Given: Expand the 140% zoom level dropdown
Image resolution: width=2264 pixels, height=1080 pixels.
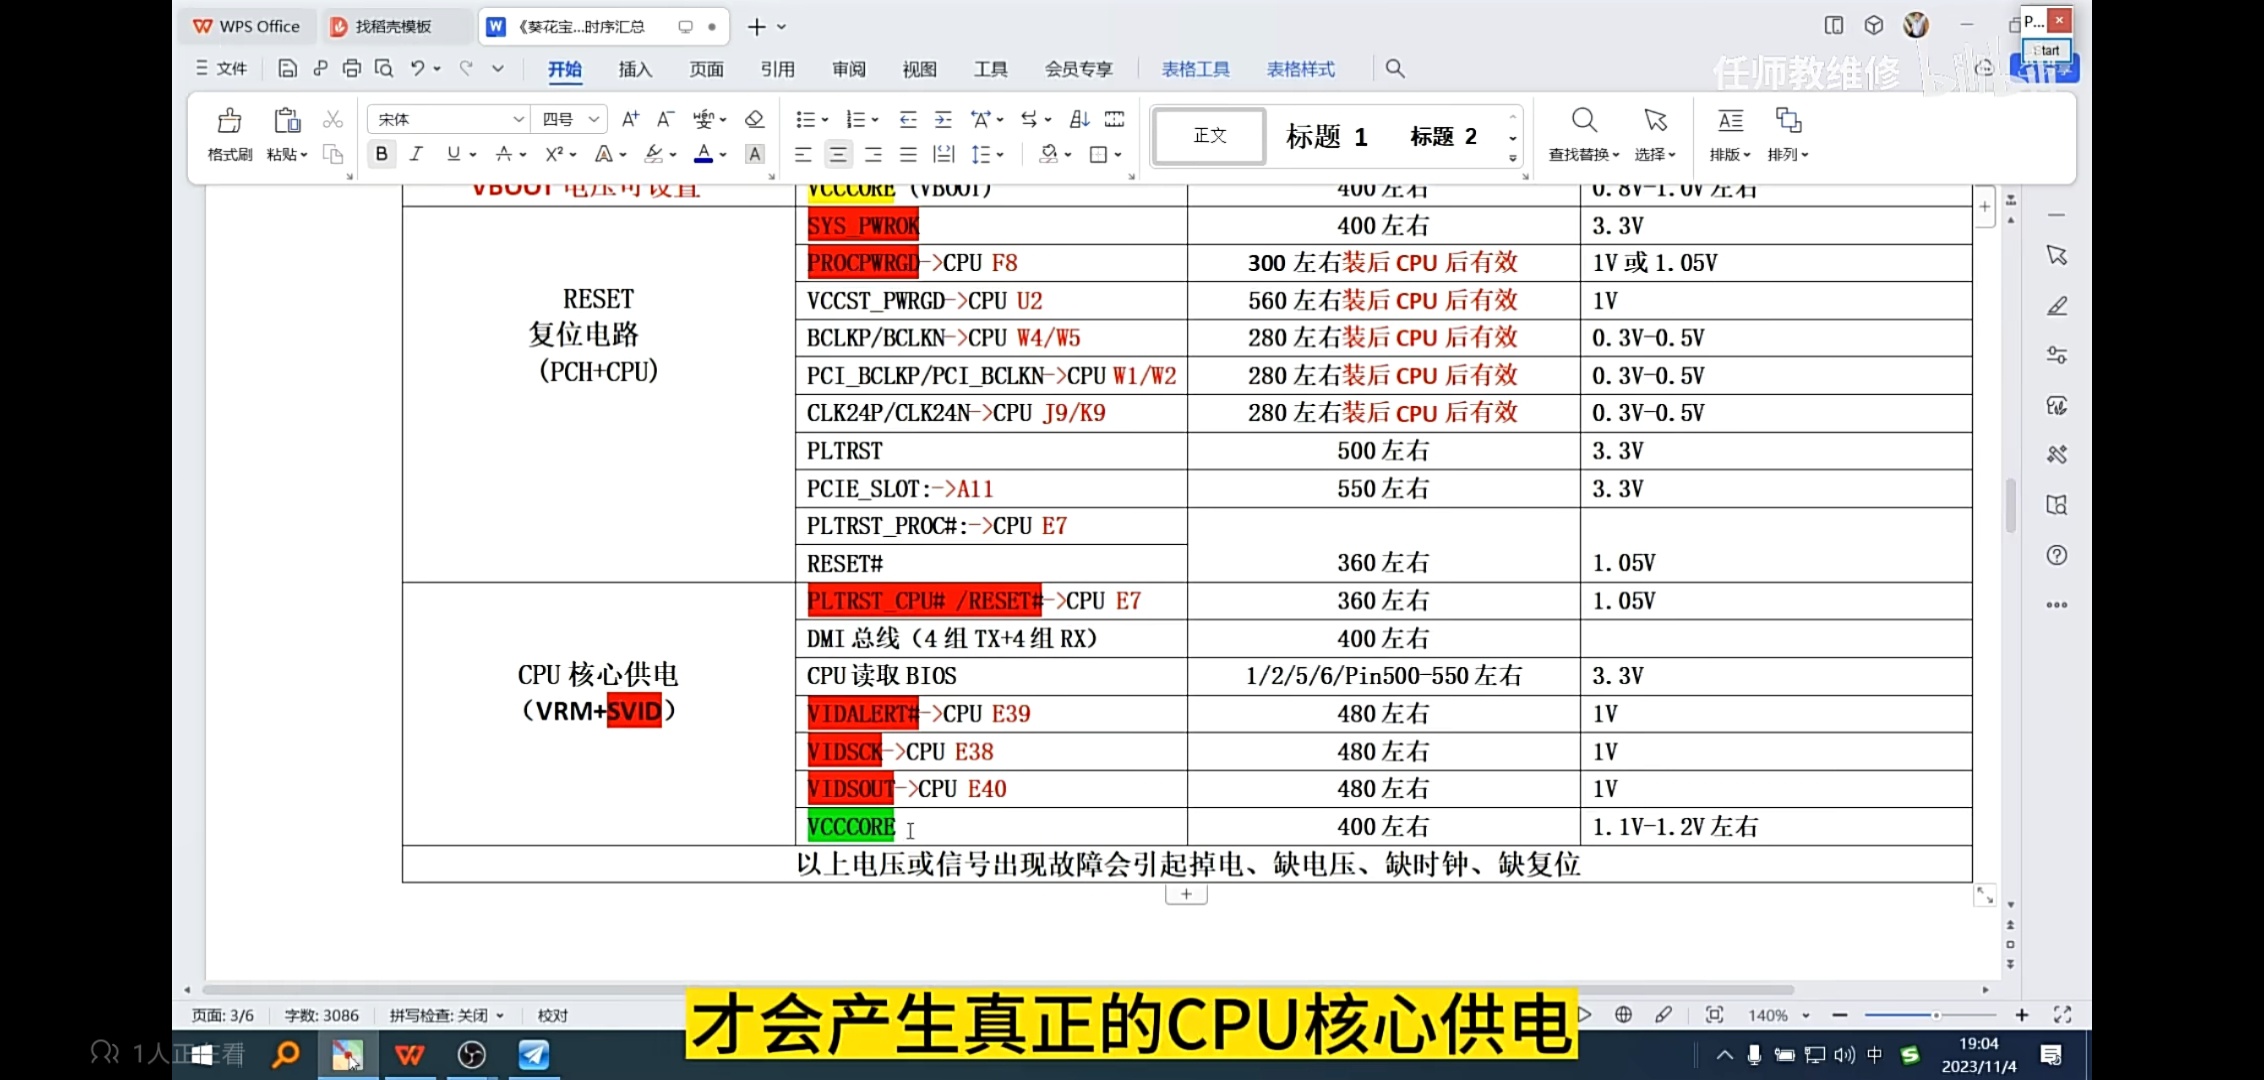Looking at the screenshot, I should tap(1805, 1015).
